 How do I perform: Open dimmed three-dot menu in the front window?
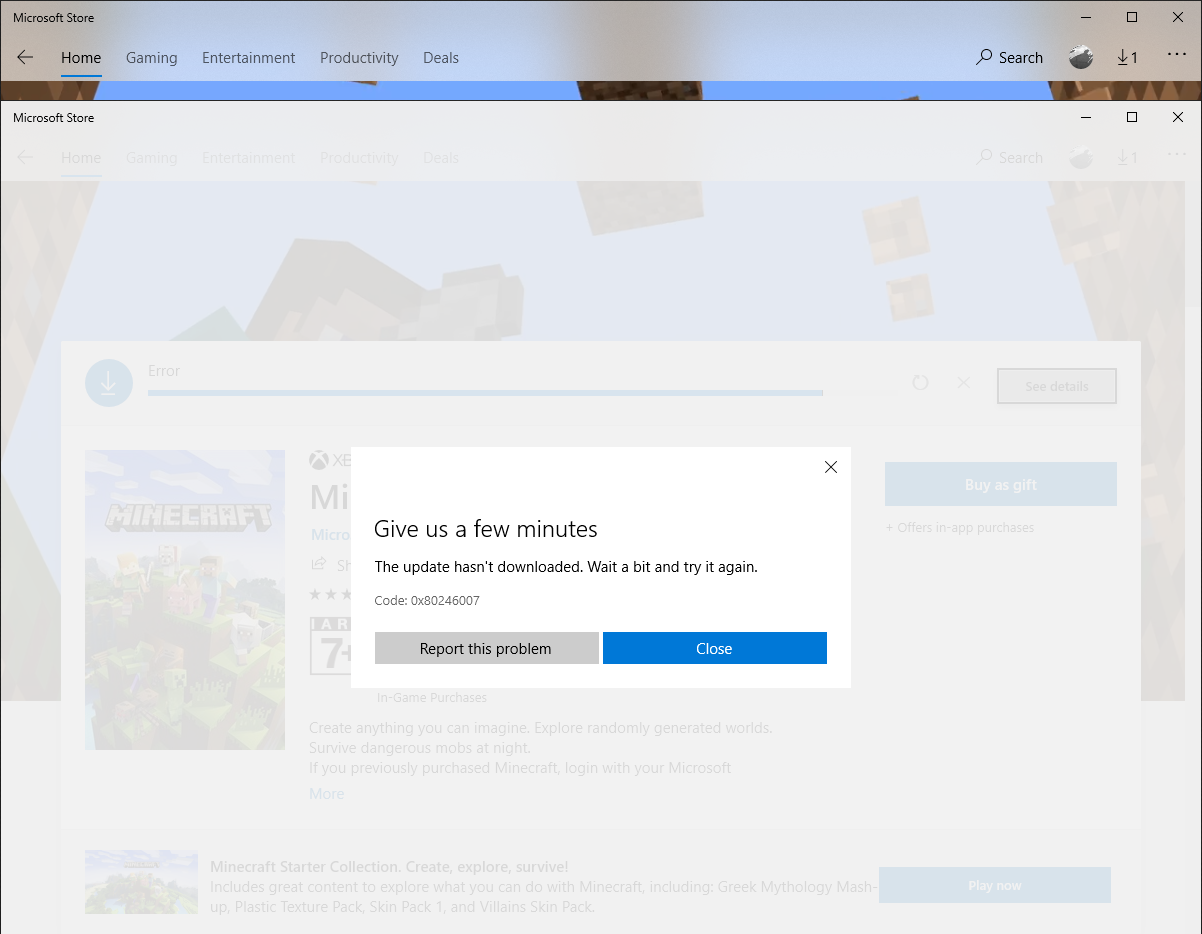pyautogui.click(x=1177, y=156)
